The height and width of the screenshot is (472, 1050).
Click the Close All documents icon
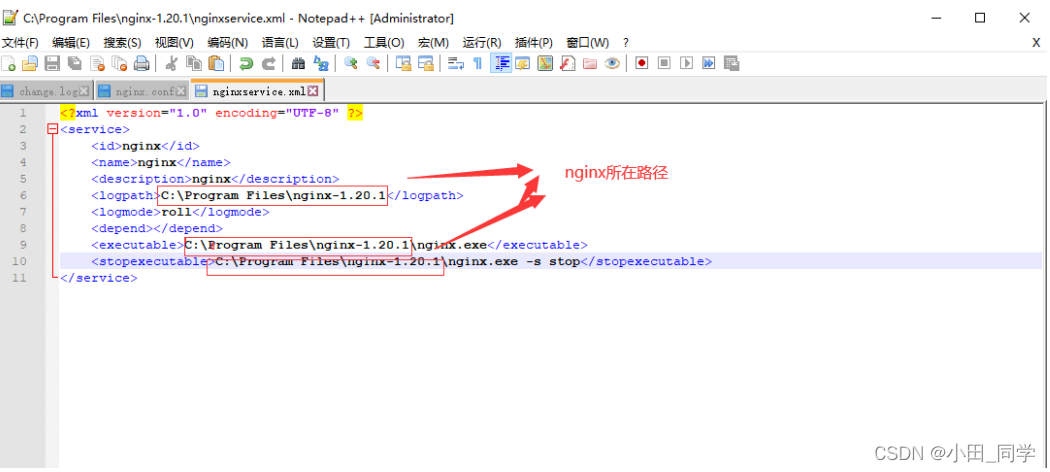click(x=119, y=64)
